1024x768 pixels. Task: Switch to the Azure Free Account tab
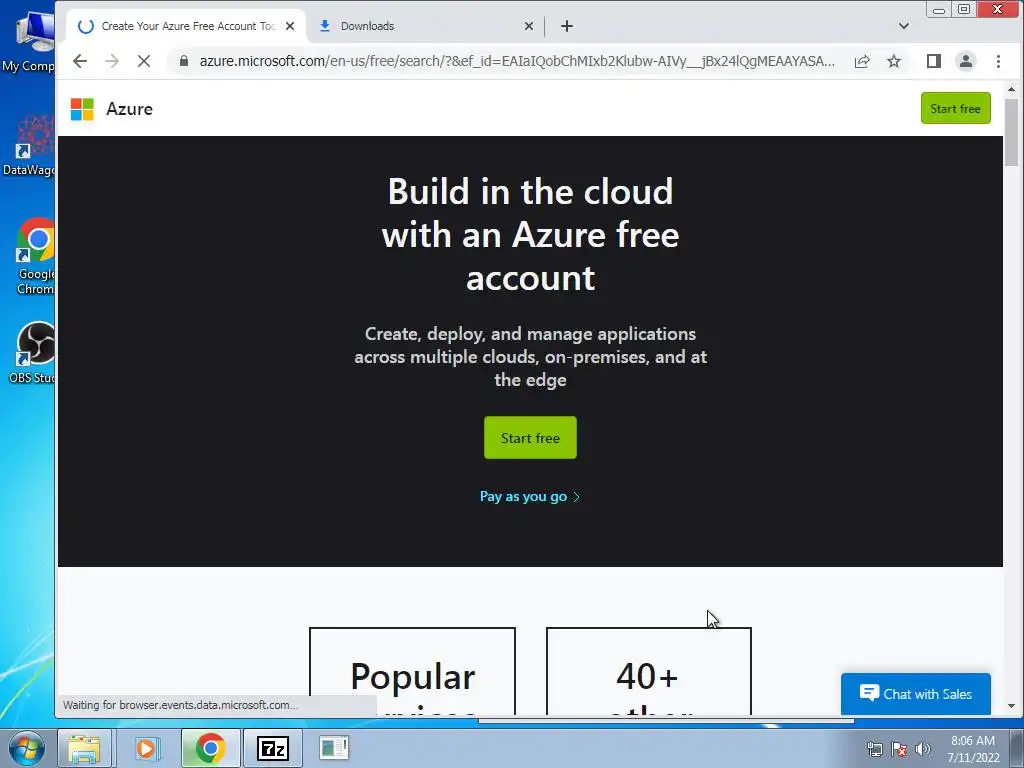point(186,26)
